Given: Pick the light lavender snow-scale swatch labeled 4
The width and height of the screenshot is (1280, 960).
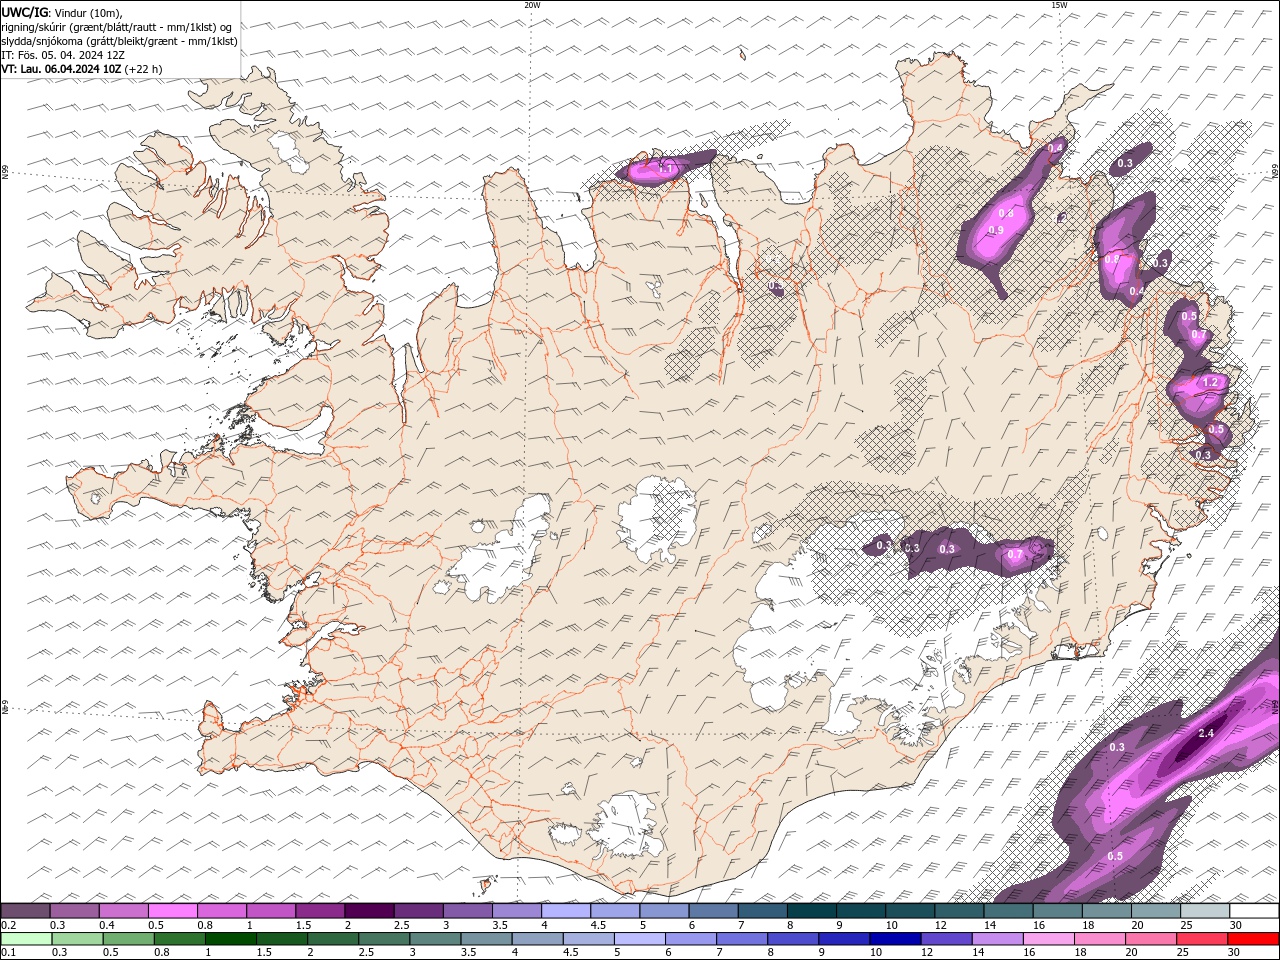Looking at the screenshot, I should point(566,911).
